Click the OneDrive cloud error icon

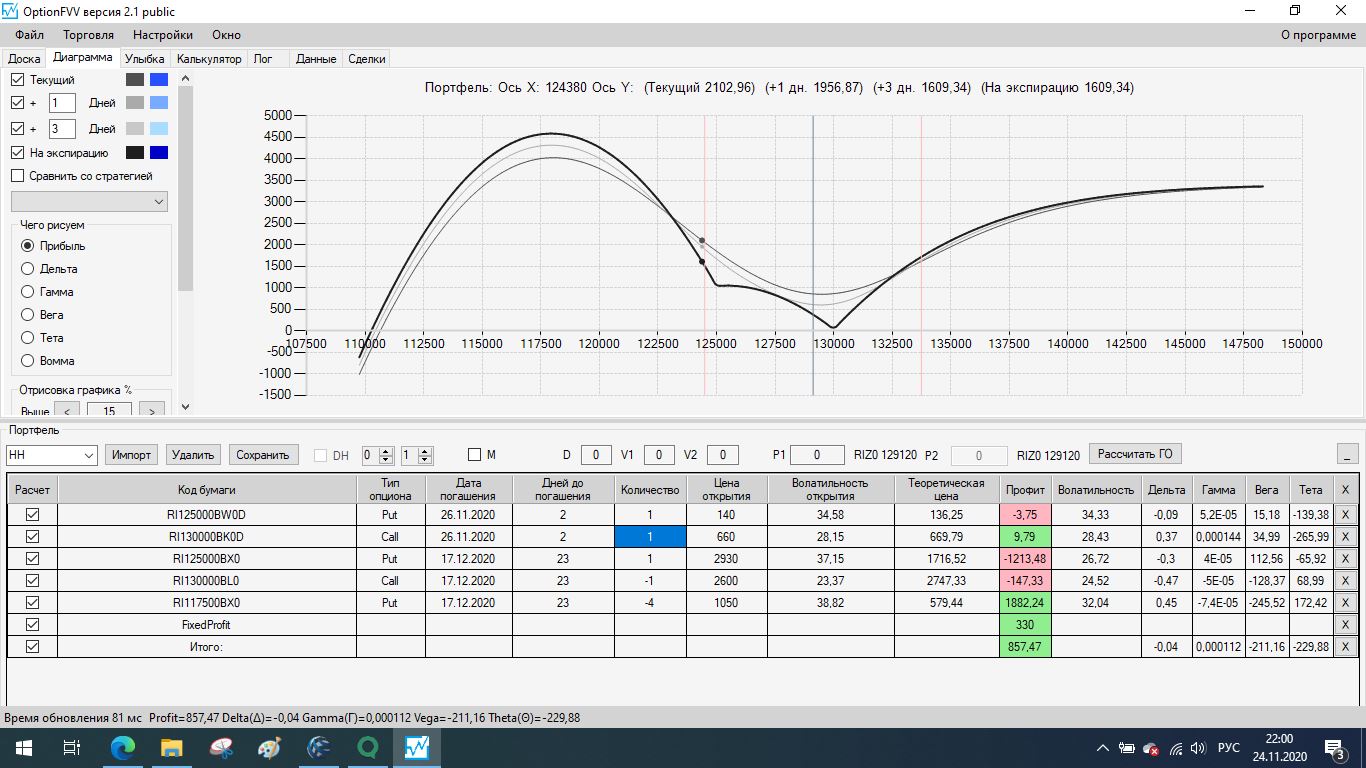[1151, 748]
